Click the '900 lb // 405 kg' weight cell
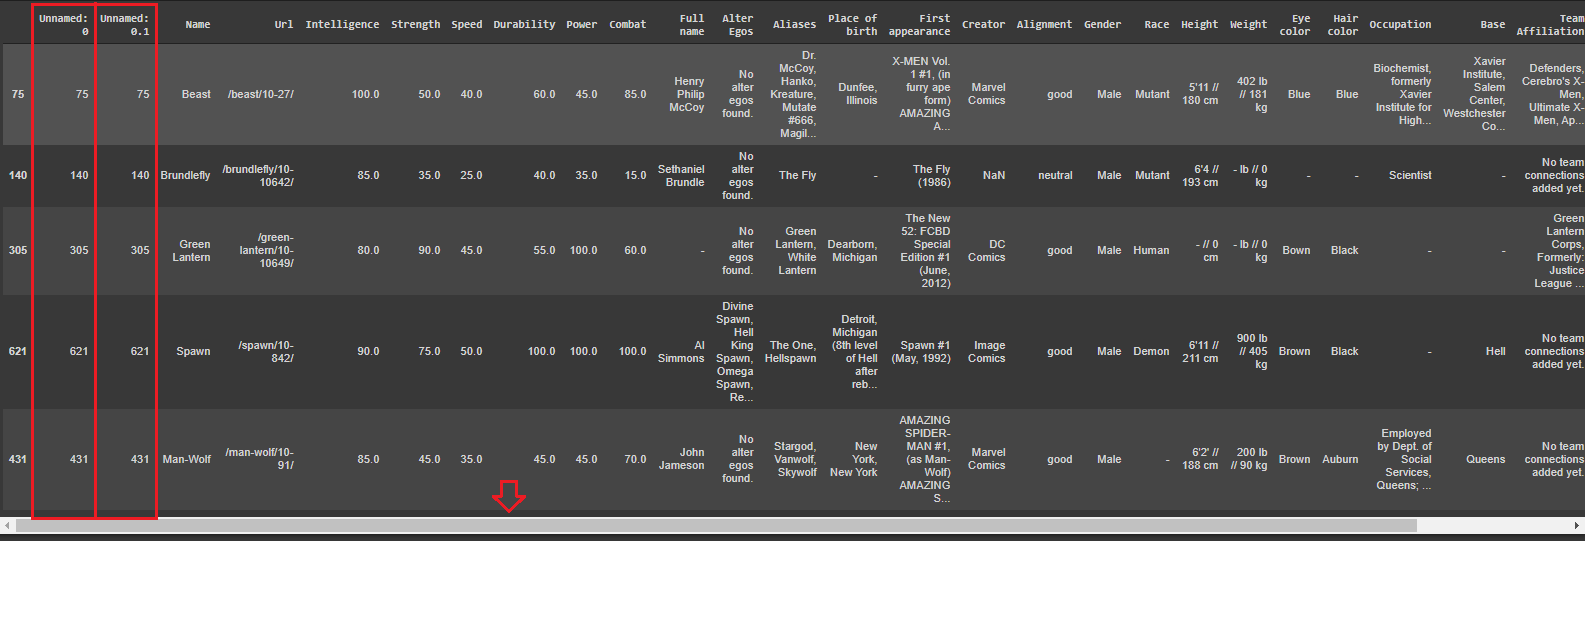This screenshot has height=626, width=1585. (x=1251, y=351)
